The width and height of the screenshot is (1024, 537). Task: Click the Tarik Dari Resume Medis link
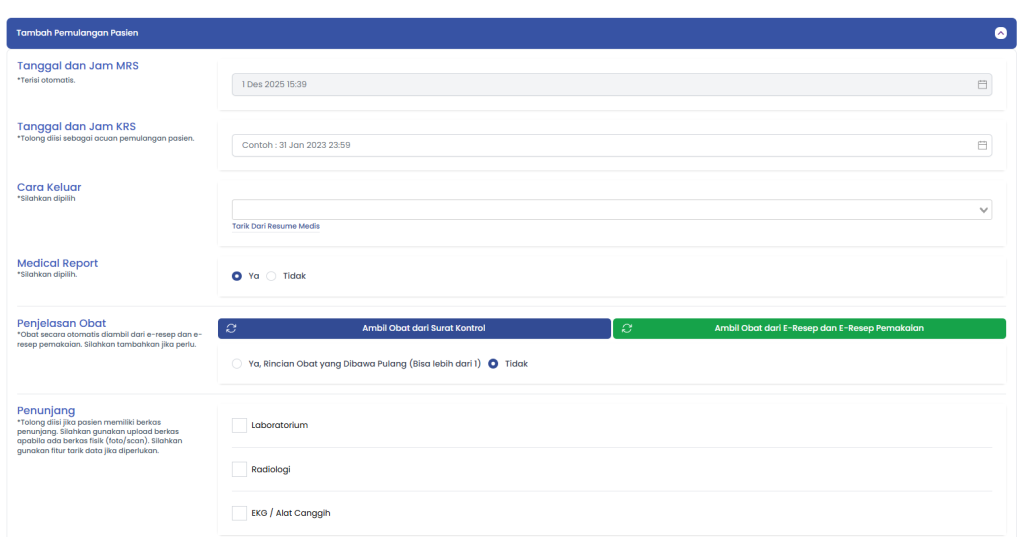point(276,226)
